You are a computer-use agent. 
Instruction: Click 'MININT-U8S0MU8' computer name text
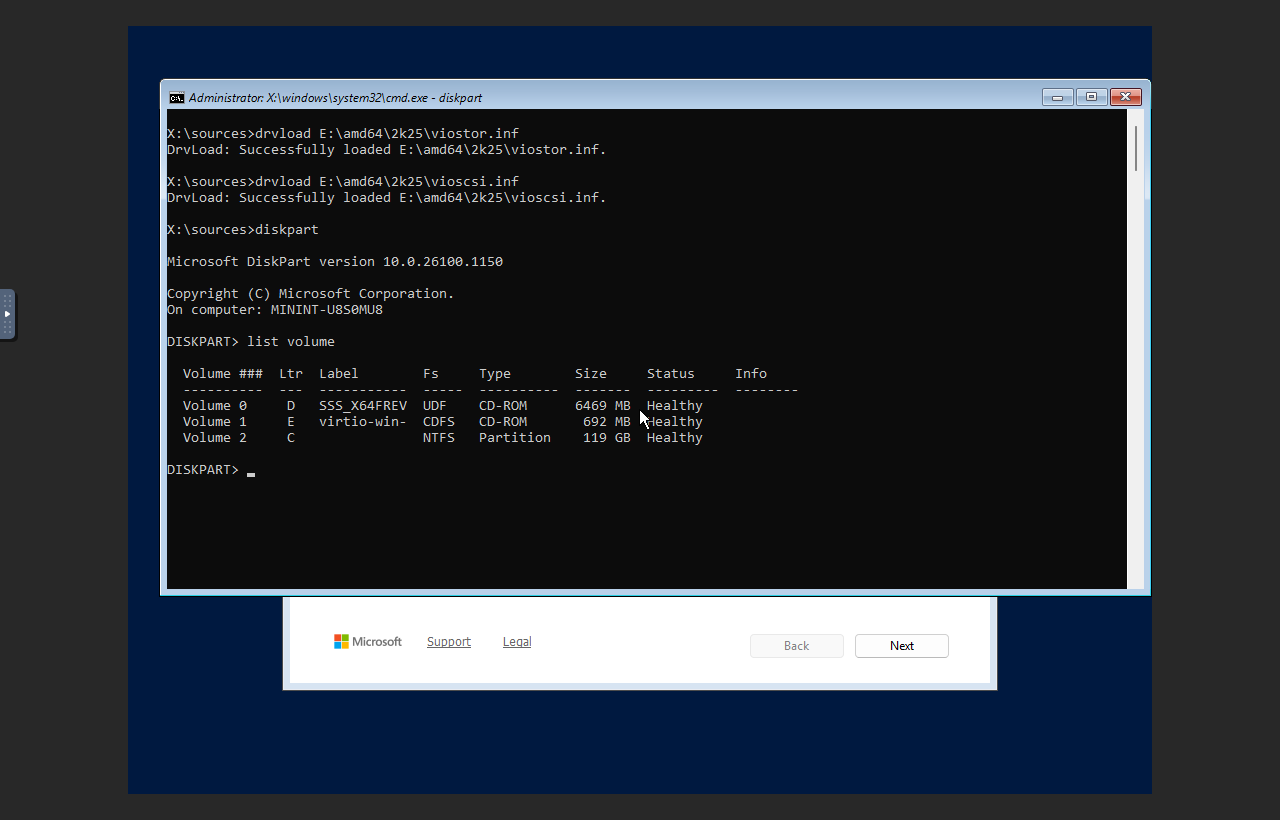click(x=327, y=310)
